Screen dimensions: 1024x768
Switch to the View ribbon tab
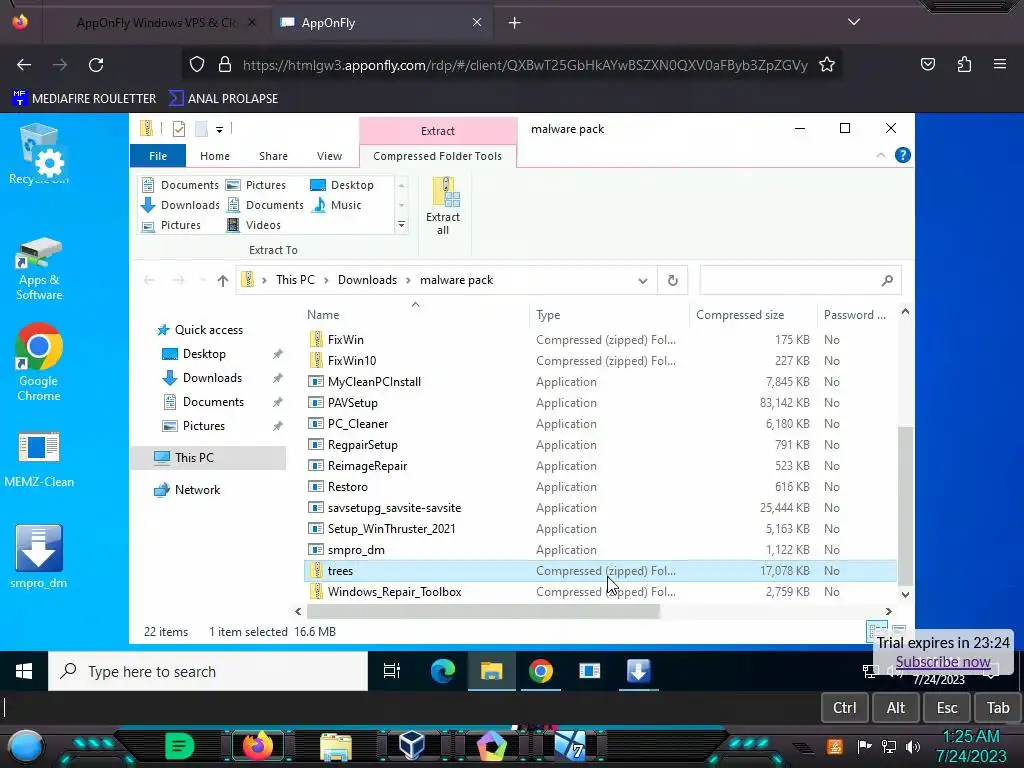329,156
